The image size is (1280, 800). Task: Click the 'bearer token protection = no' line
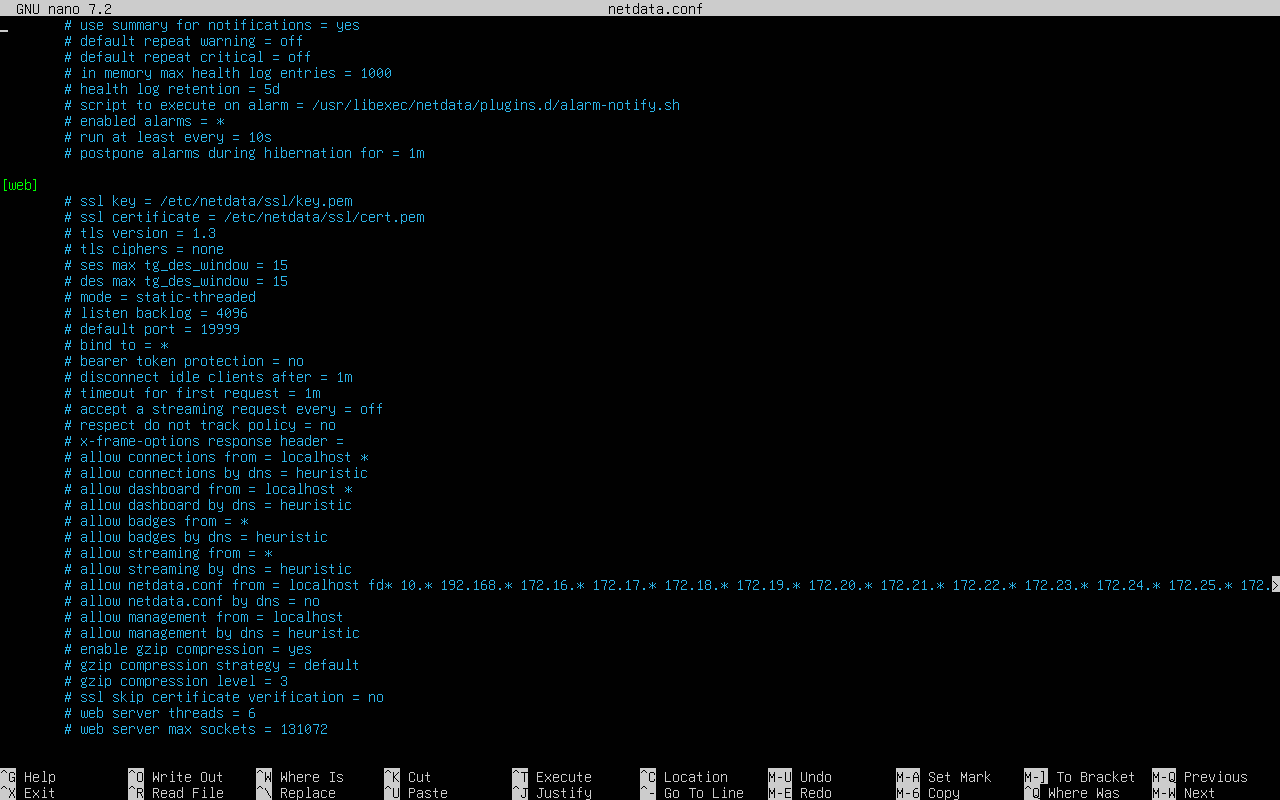(184, 361)
